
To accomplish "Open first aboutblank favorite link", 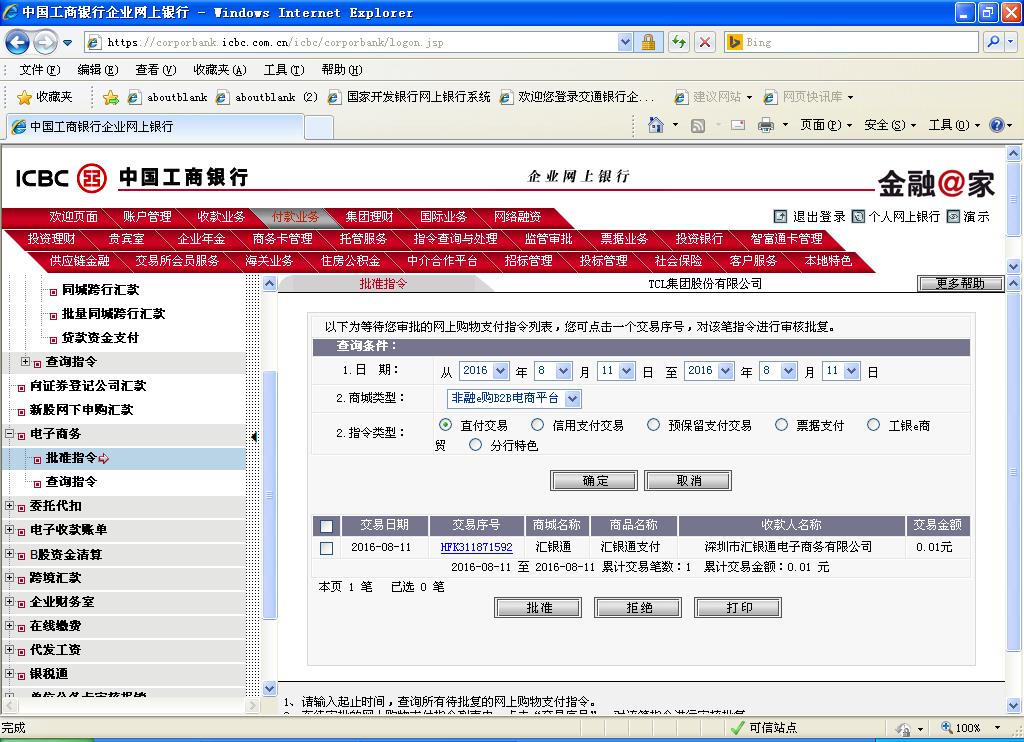I will 168,97.
